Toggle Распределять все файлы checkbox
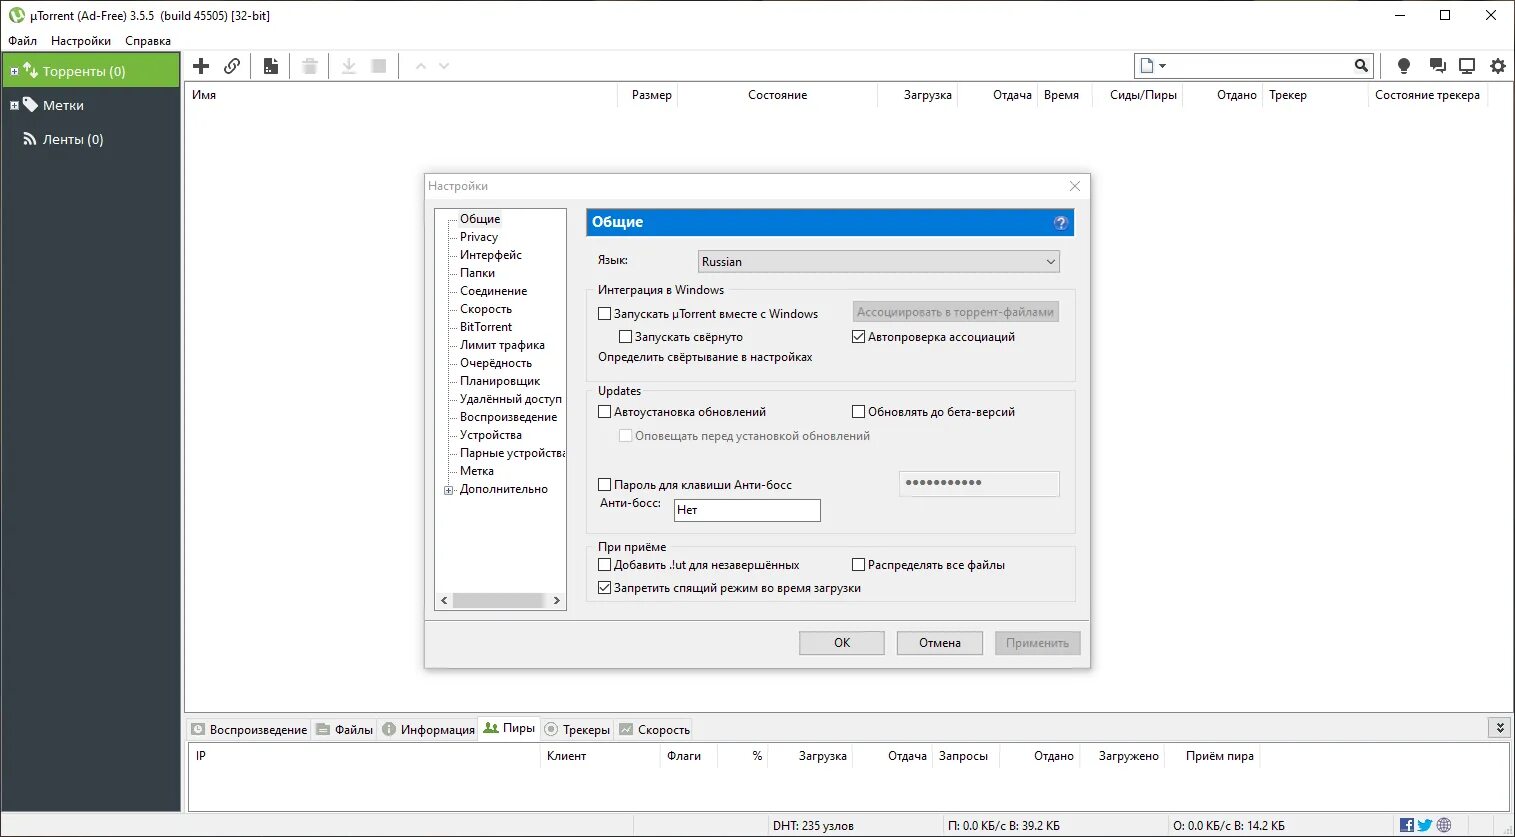The height and width of the screenshot is (837, 1515). pos(858,564)
